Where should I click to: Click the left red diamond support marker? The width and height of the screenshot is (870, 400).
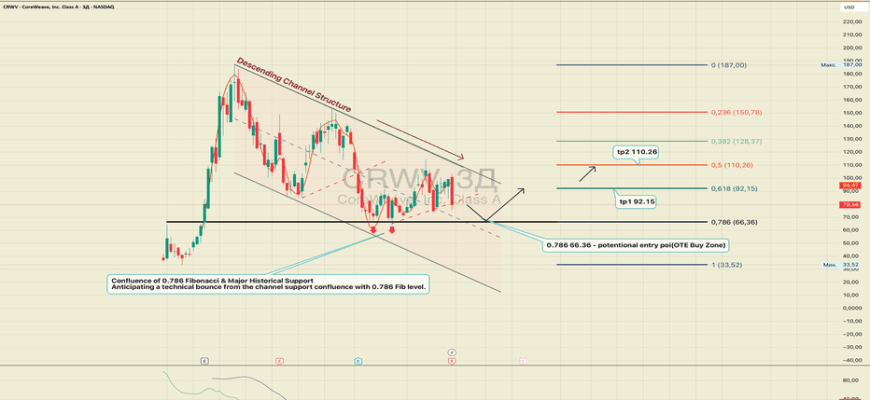(x=374, y=231)
